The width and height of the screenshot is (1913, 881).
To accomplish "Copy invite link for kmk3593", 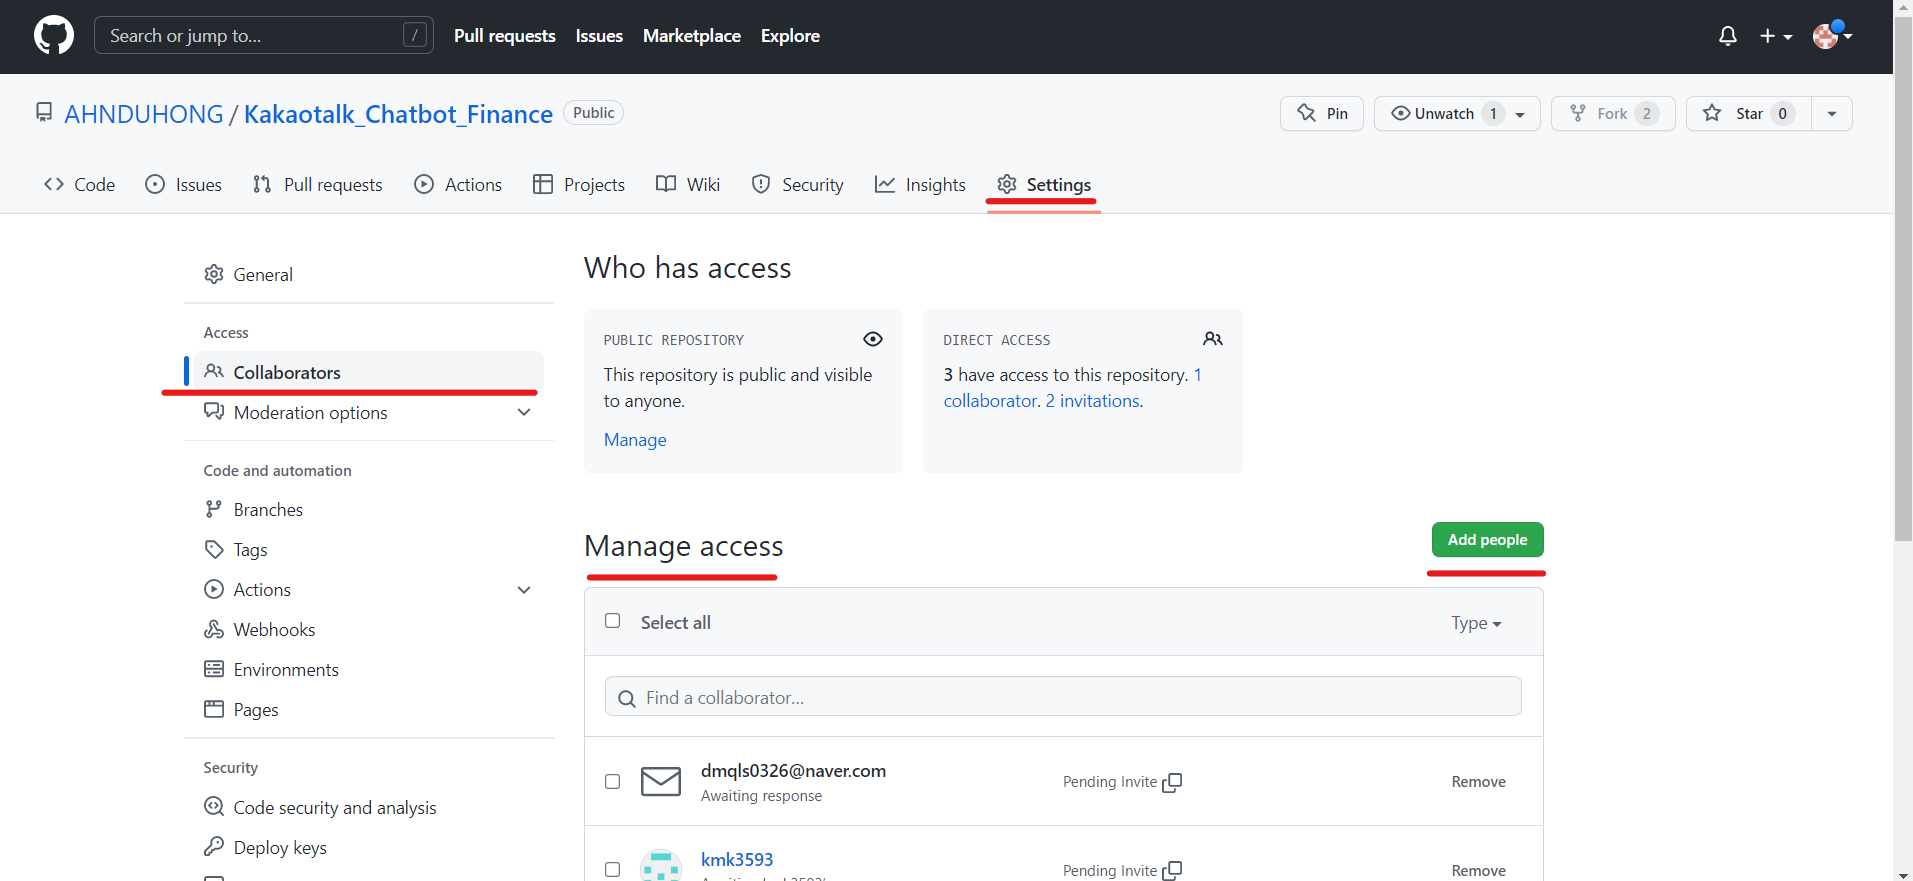I will point(1172,871).
